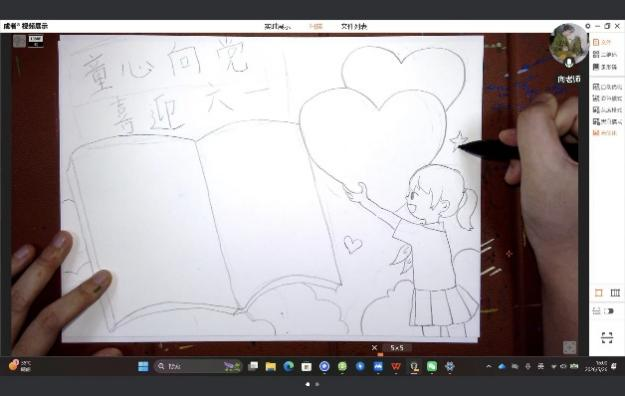The height and width of the screenshot is (396, 625).
Task: Switch to the left header tab beside the orange one
Action: [x=277, y=27]
